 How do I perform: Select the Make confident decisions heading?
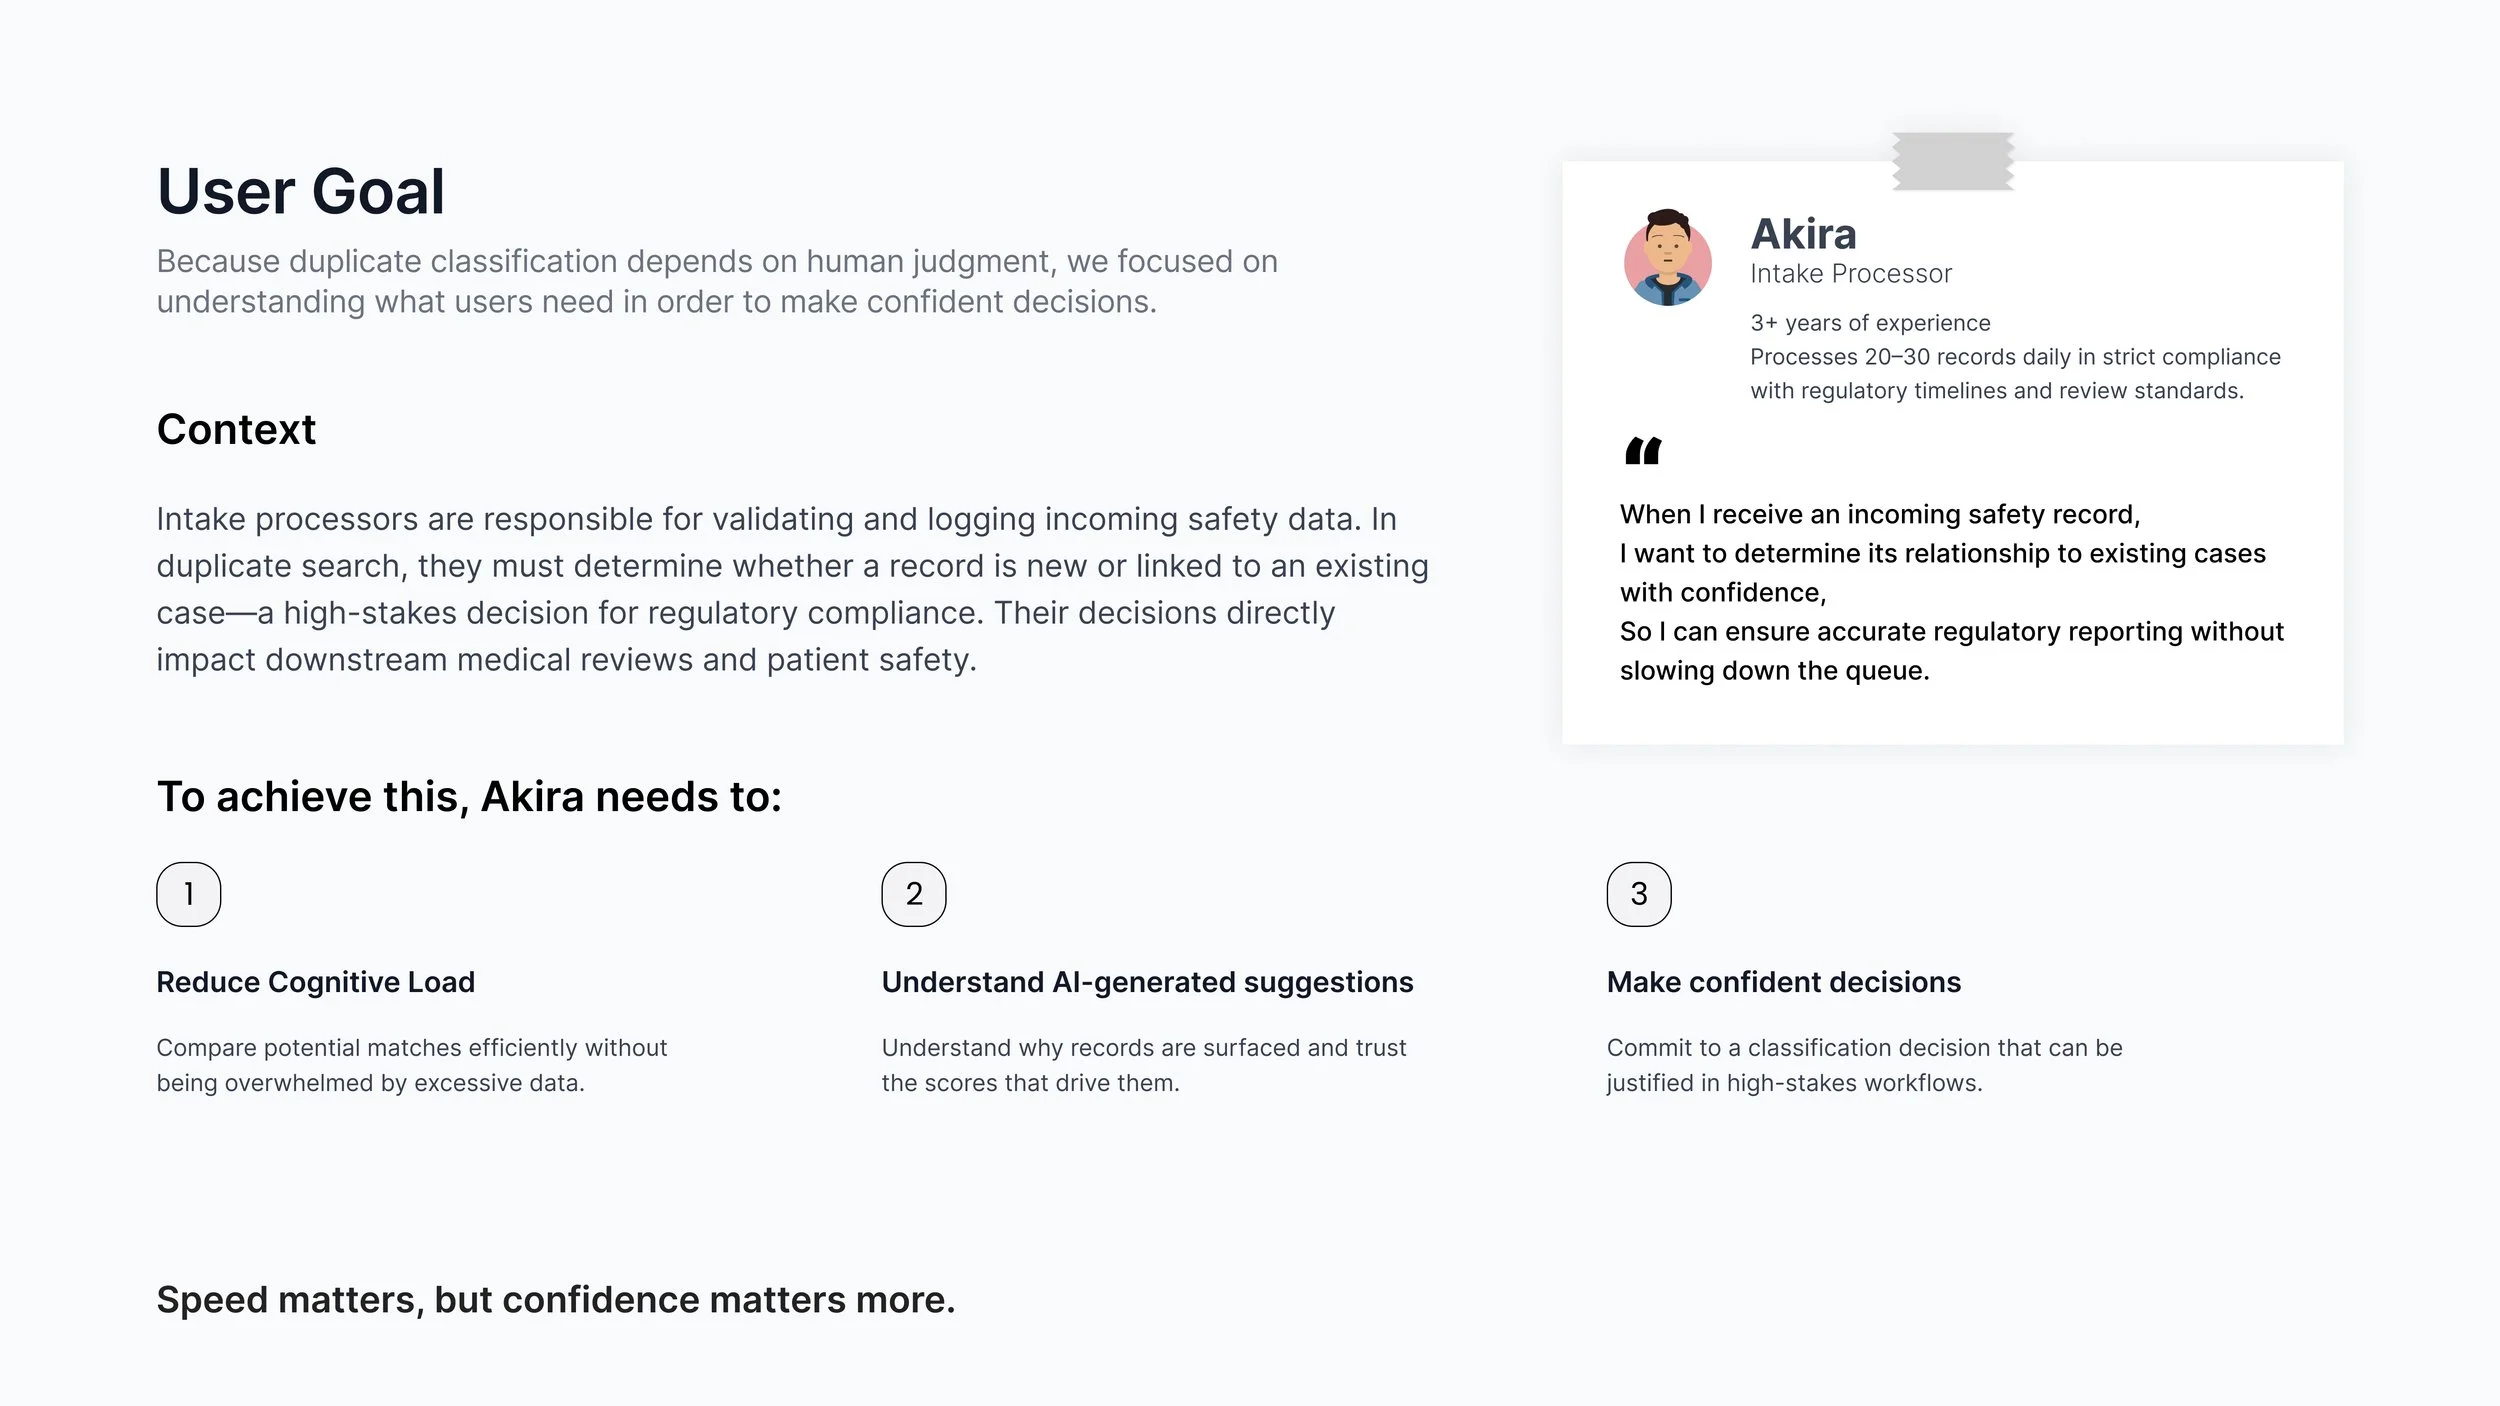point(1784,982)
